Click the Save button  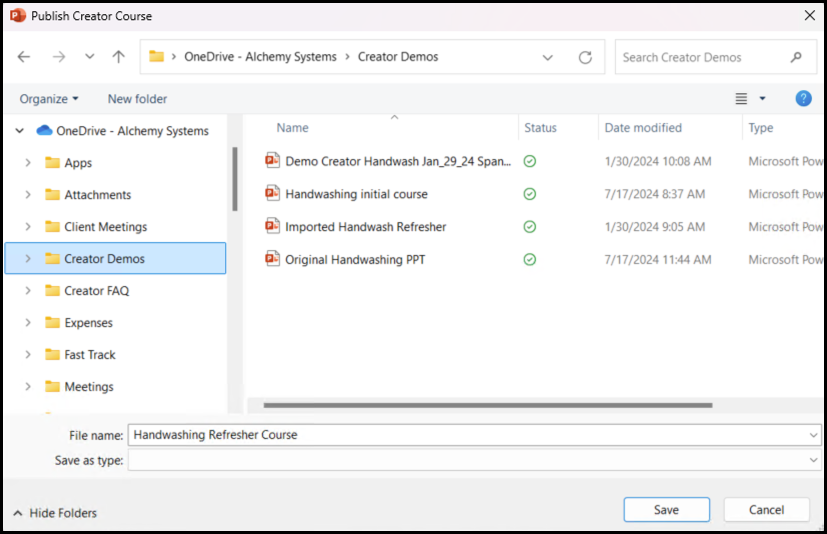pyautogui.click(x=667, y=510)
